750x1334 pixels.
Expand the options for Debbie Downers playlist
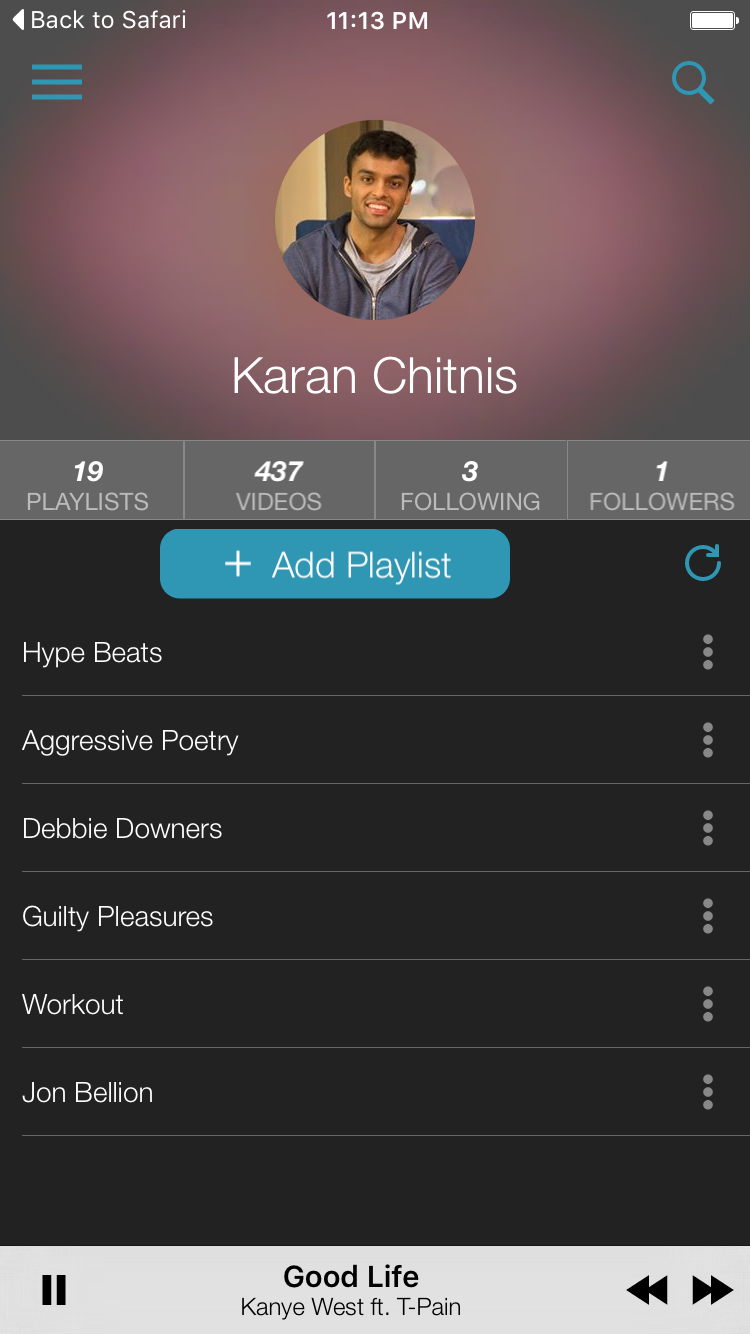click(708, 828)
